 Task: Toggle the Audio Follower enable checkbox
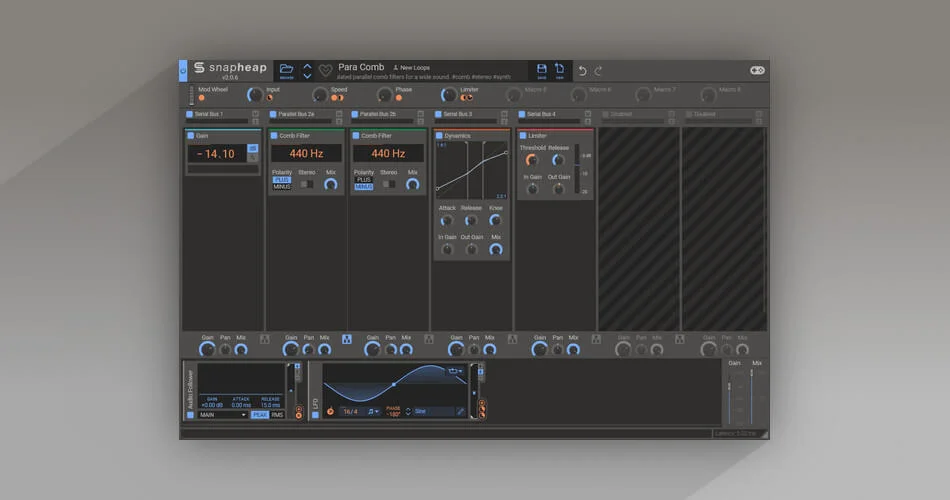190,415
